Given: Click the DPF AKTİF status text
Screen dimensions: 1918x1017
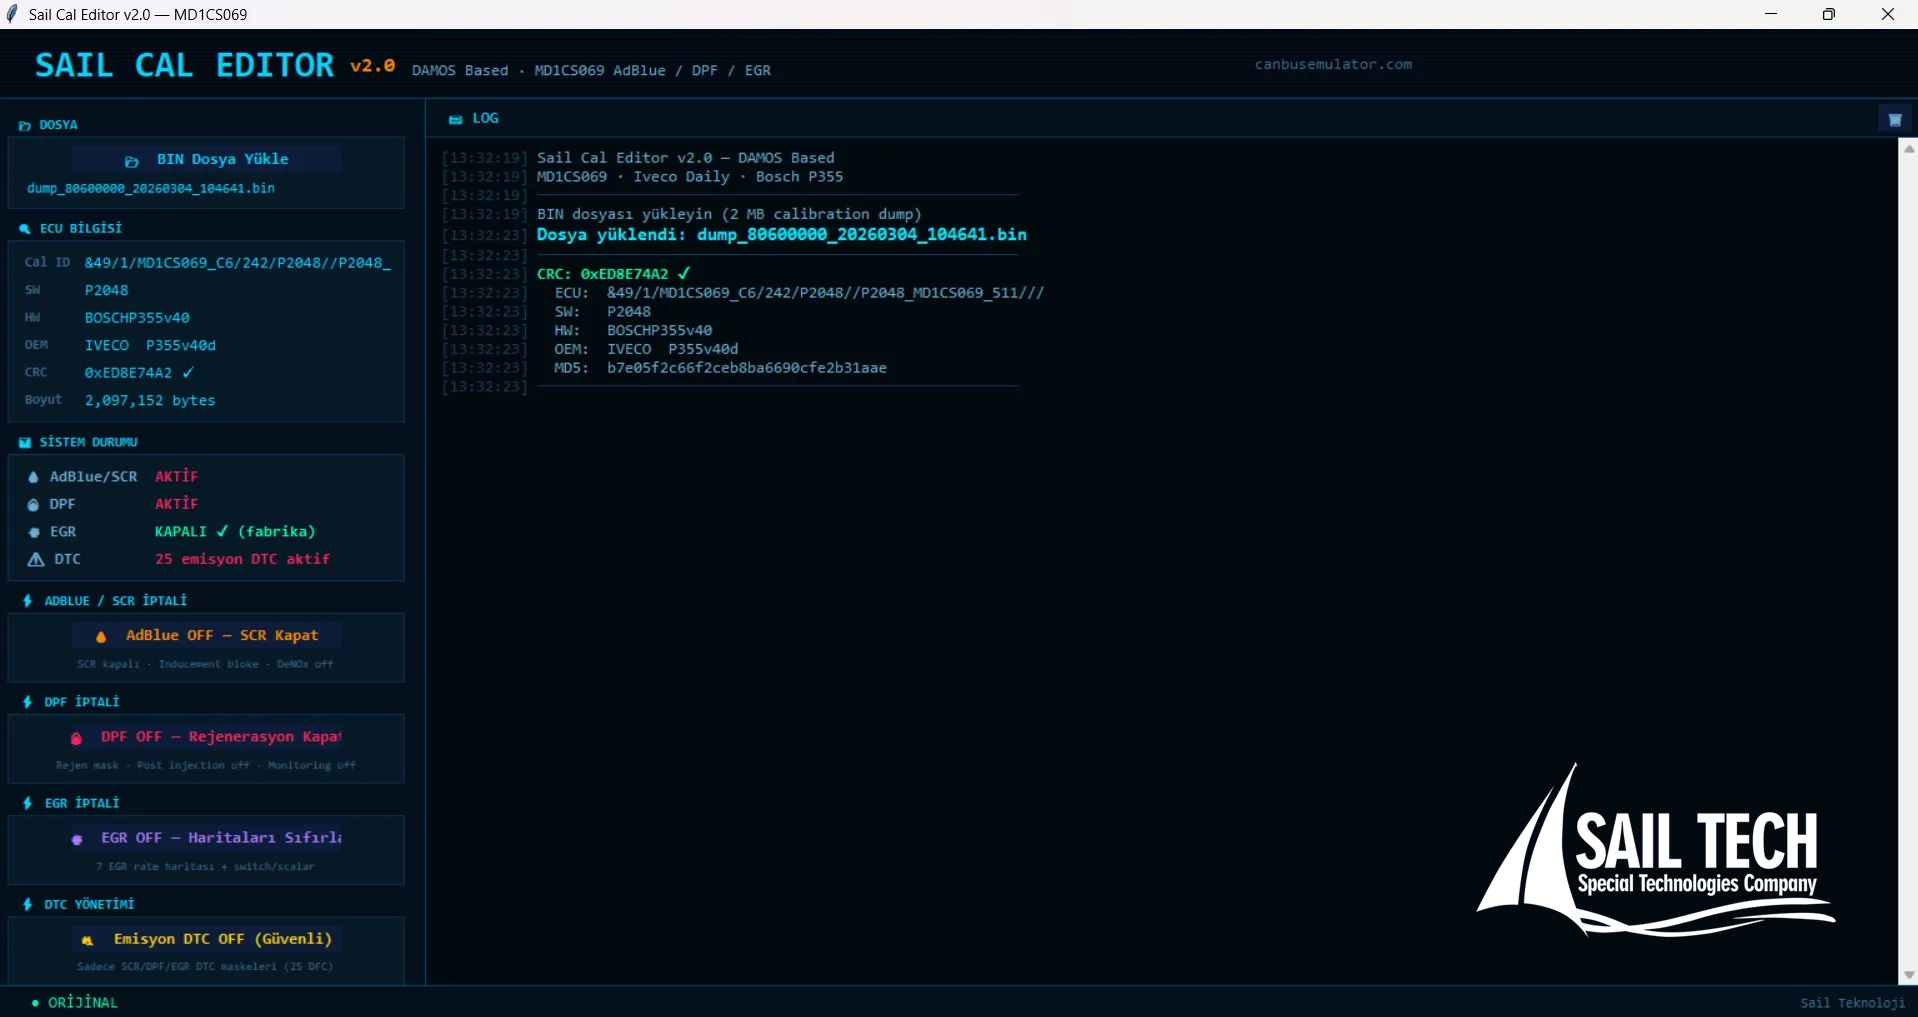Looking at the screenshot, I should (177, 504).
